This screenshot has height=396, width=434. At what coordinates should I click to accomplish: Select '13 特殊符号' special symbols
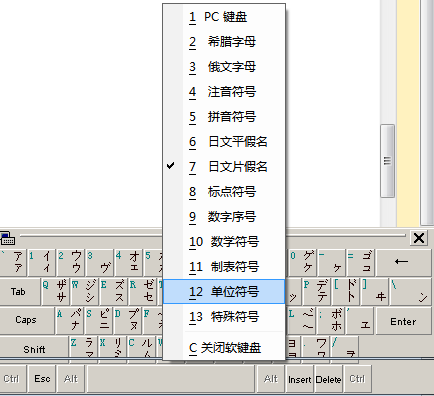tap(224, 317)
